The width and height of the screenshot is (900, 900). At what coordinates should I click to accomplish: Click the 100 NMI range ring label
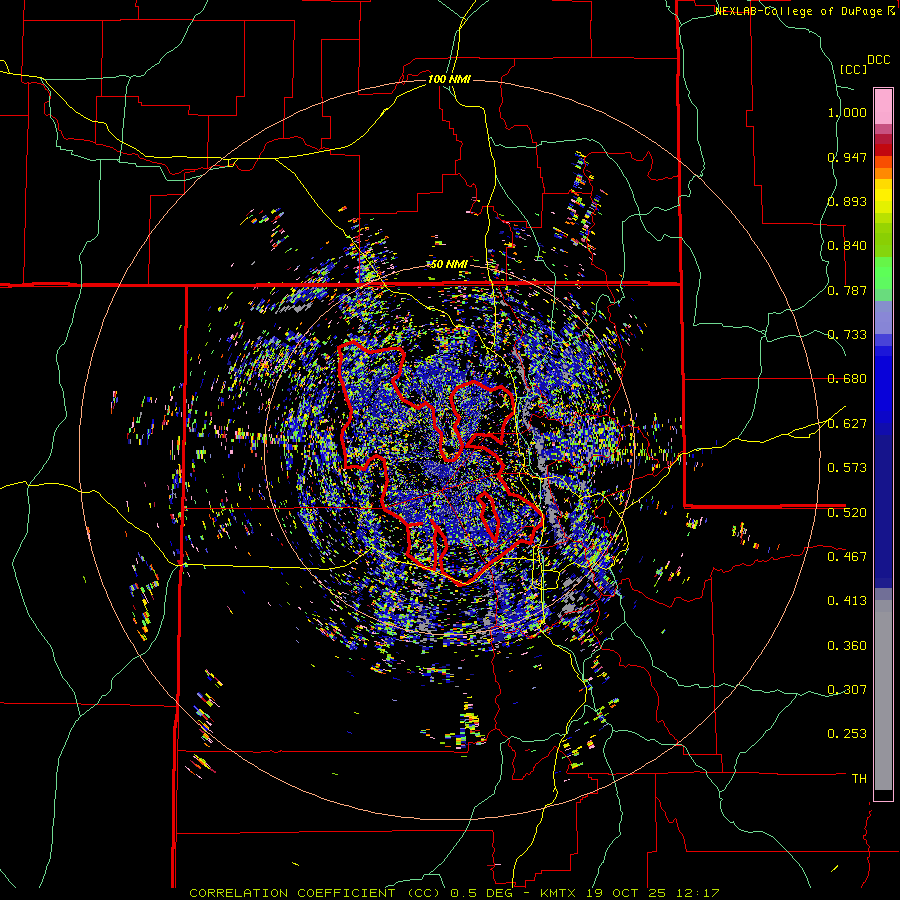tap(449, 79)
